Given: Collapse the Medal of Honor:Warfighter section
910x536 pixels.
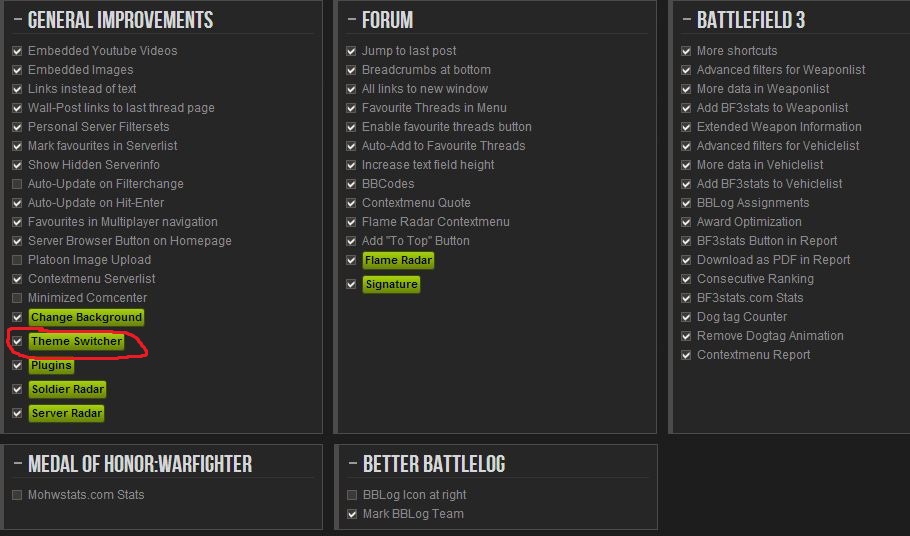Looking at the screenshot, I should (18, 465).
